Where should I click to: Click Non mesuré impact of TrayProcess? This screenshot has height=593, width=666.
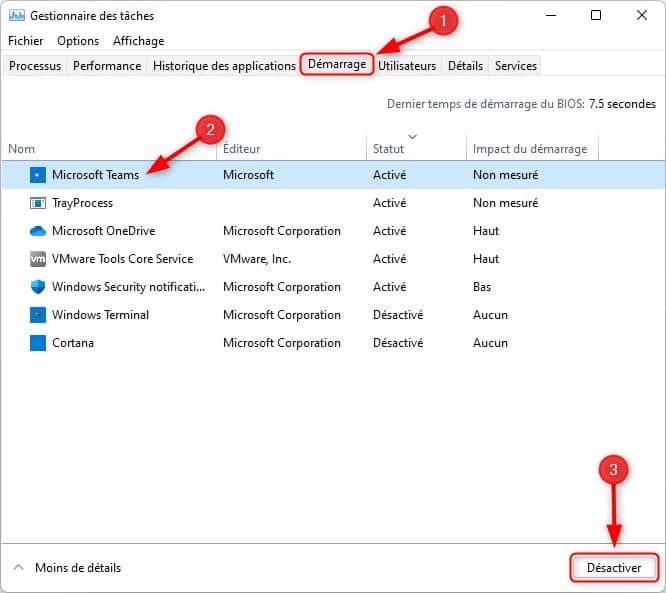(505, 203)
